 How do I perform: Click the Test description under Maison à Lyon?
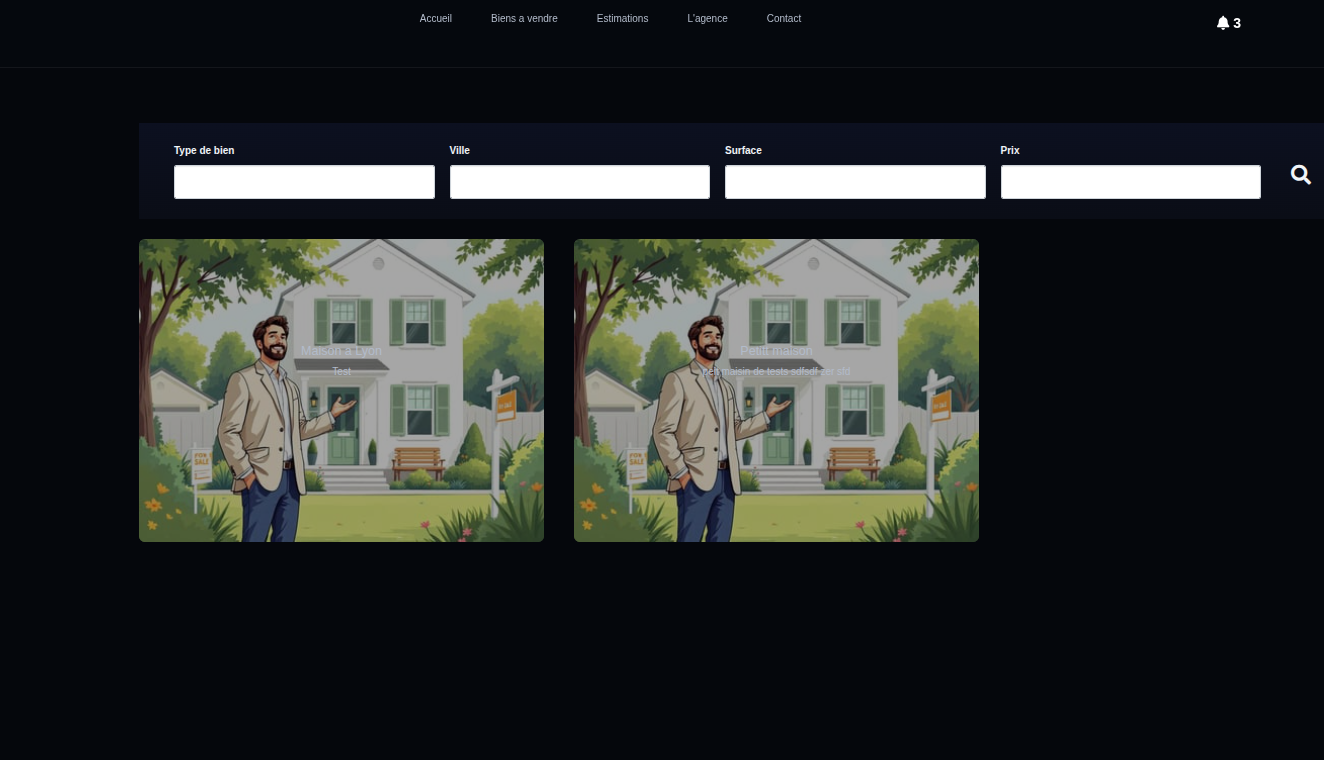[x=341, y=371]
